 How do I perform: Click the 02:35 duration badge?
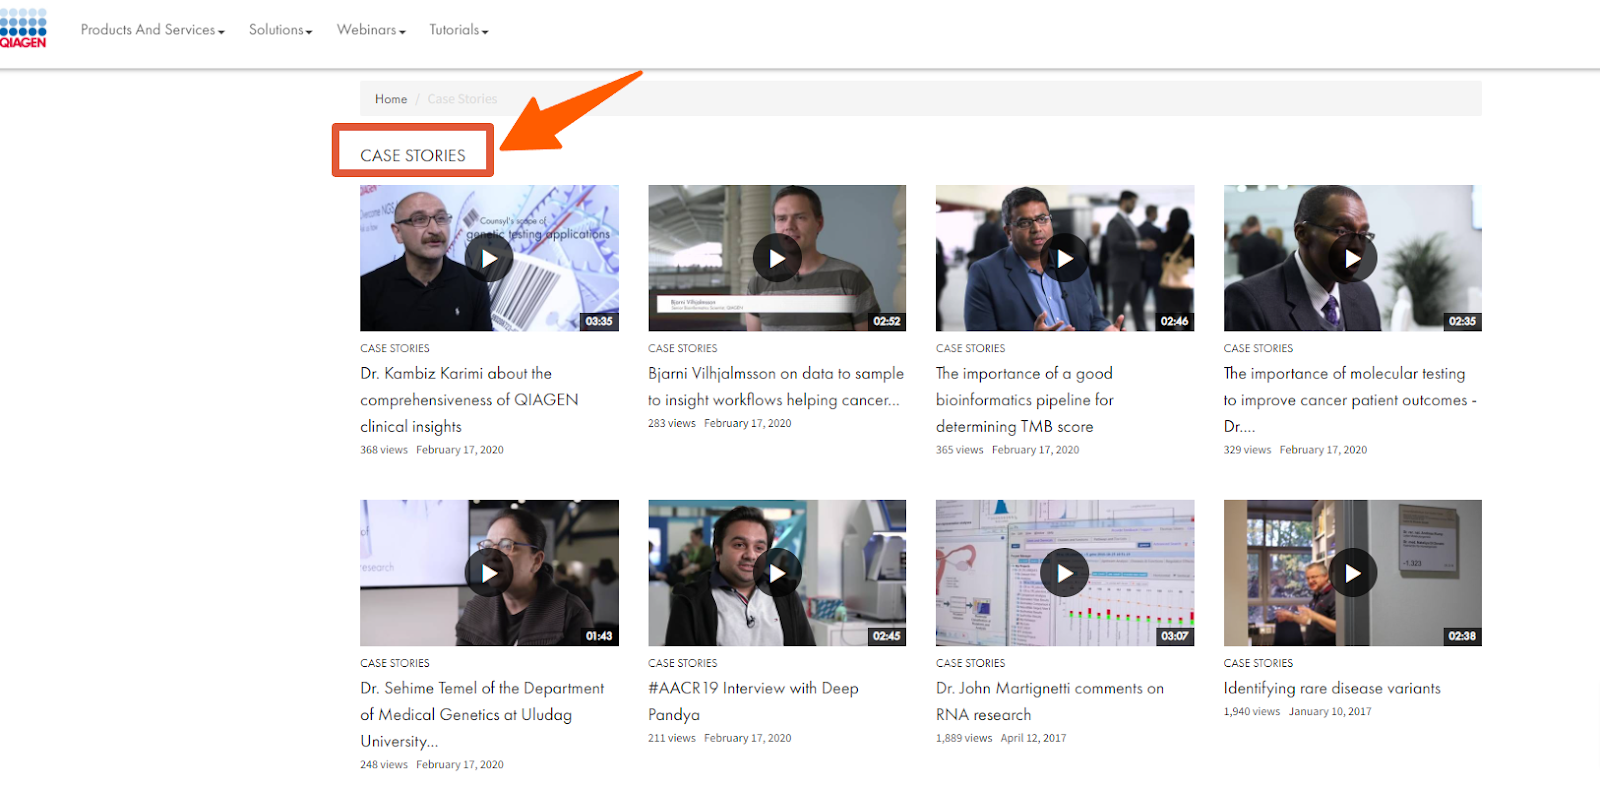tap(1463, 321)
